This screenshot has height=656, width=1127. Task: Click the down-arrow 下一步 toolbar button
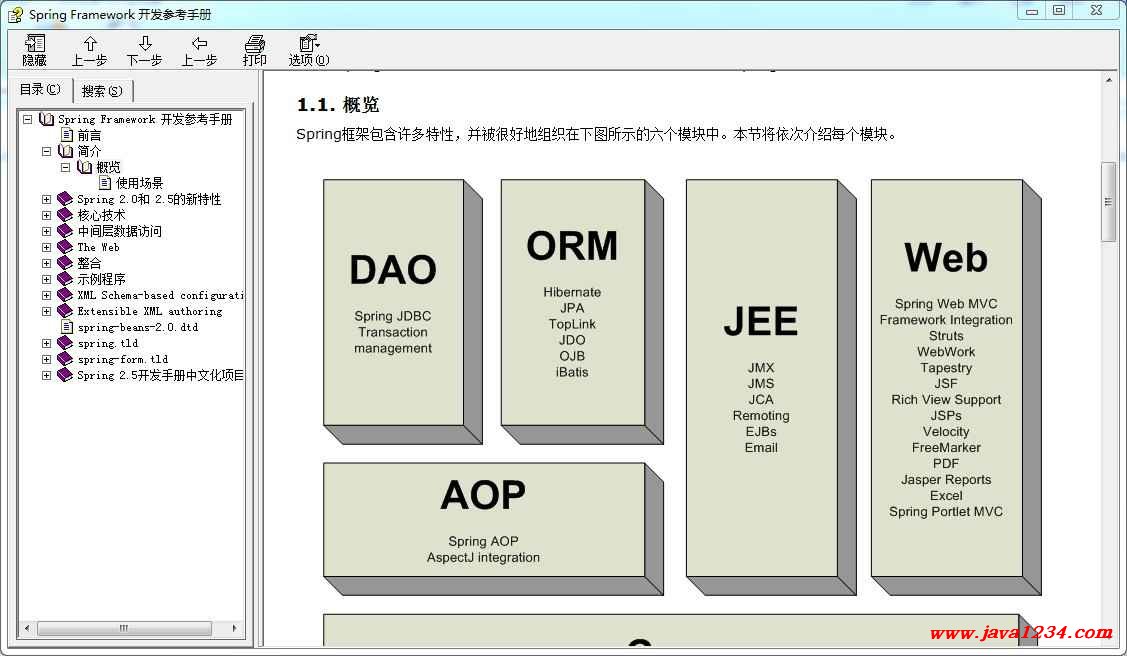point(144,50)
